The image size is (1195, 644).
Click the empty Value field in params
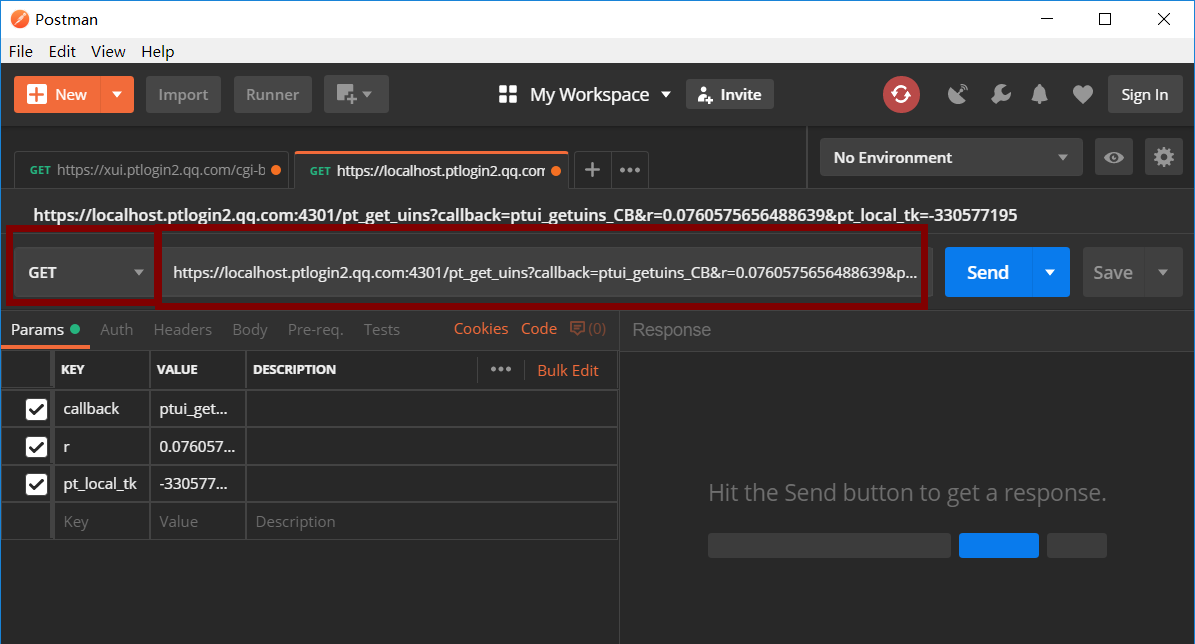[198, 521]
